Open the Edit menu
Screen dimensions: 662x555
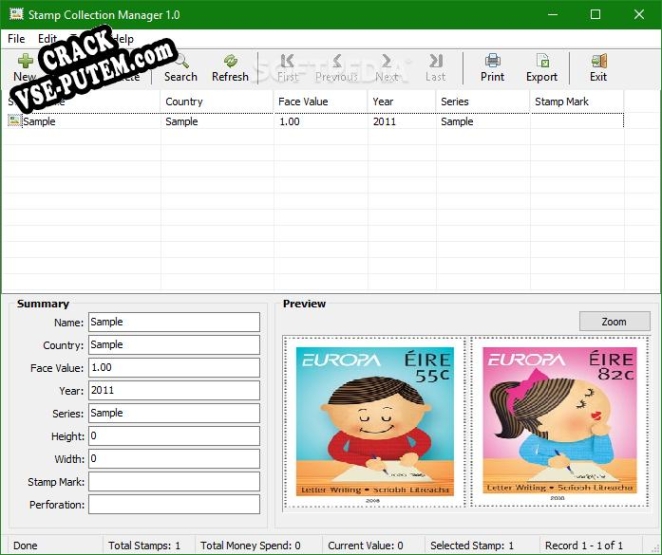pos(47,39)
